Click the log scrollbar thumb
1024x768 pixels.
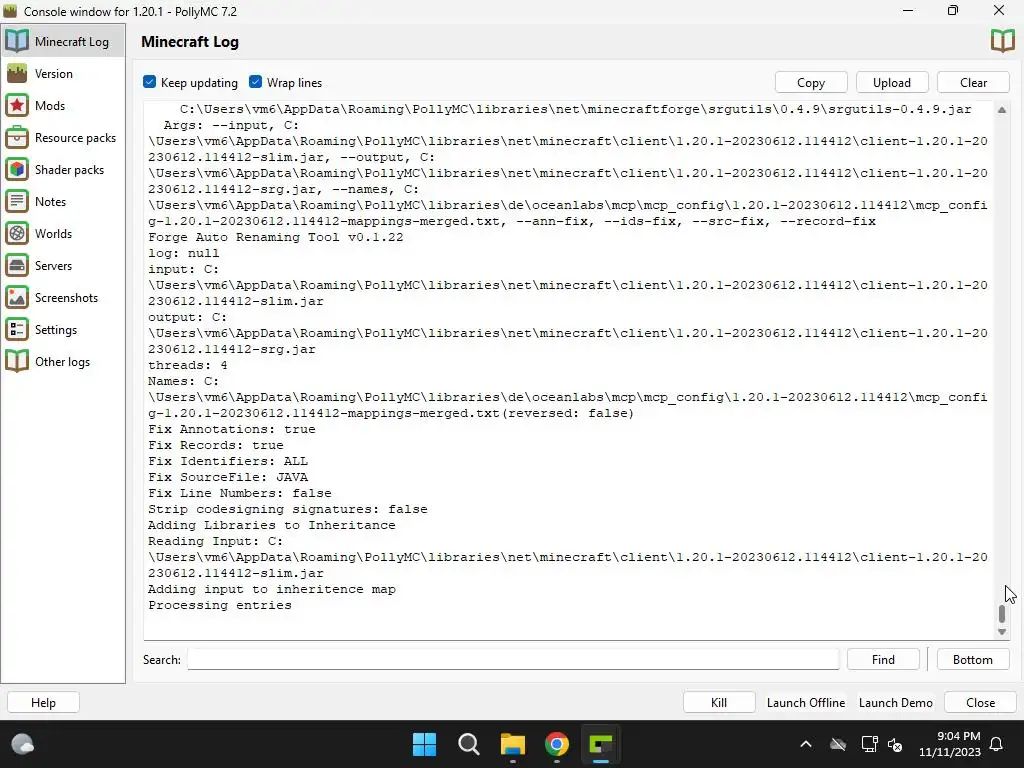click(1002, 614)
